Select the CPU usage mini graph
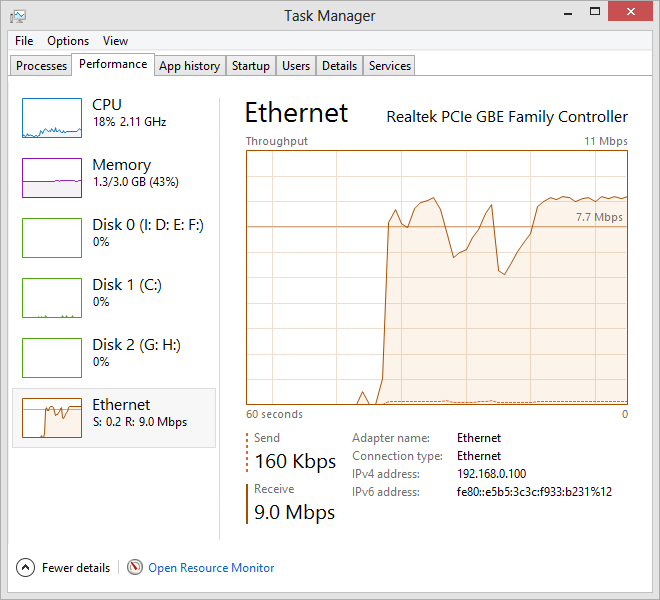Viewport: 660px width, 600px height. [52, 118]
